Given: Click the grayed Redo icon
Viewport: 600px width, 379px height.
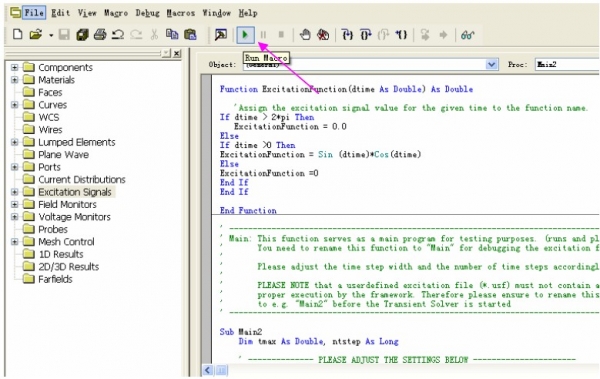Looking at the screenshot, I should click(x=136, y=35).
